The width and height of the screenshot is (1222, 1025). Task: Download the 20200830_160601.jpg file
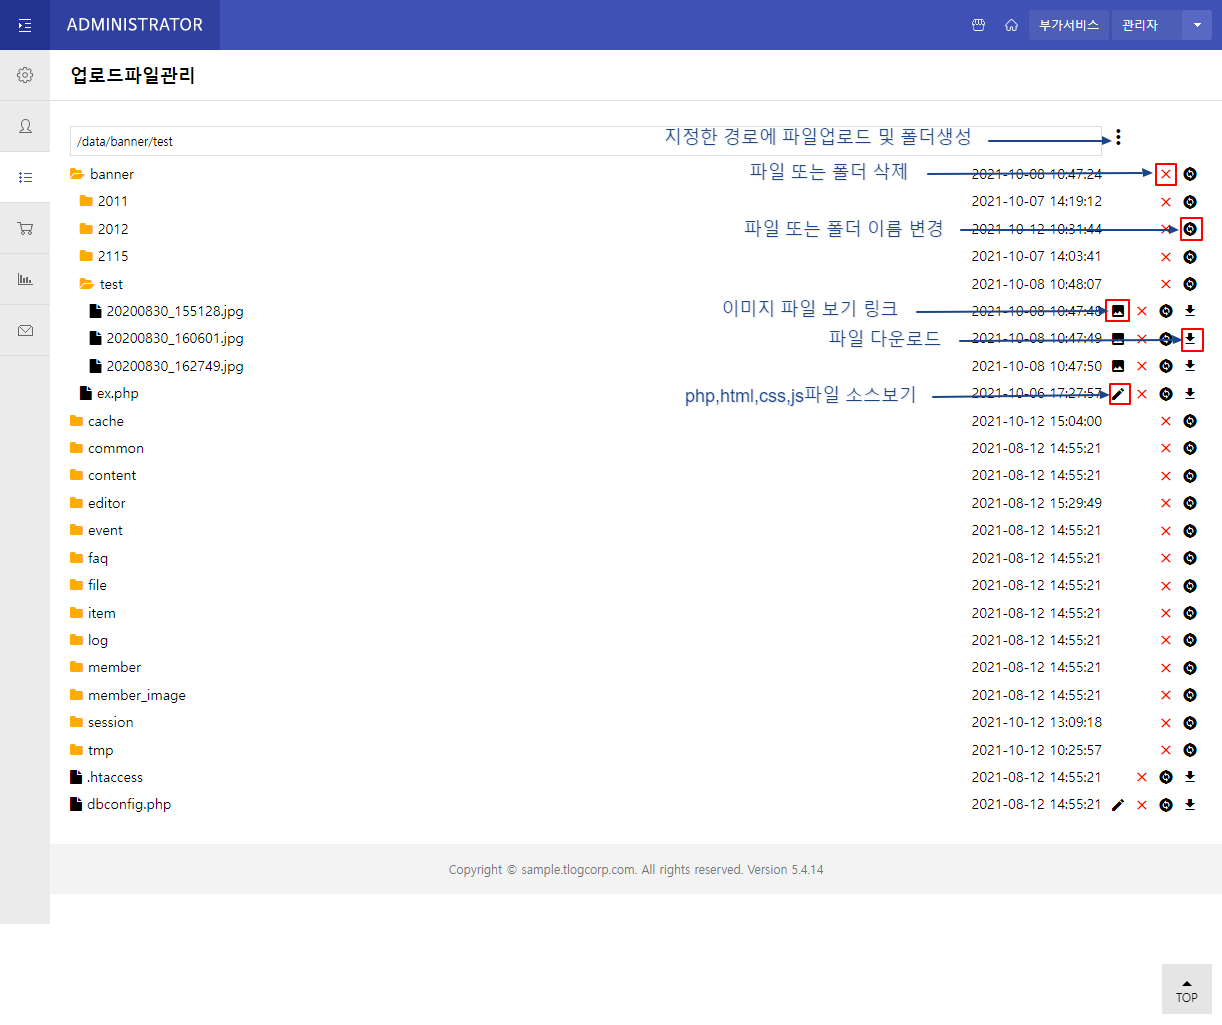point(1190,338)
